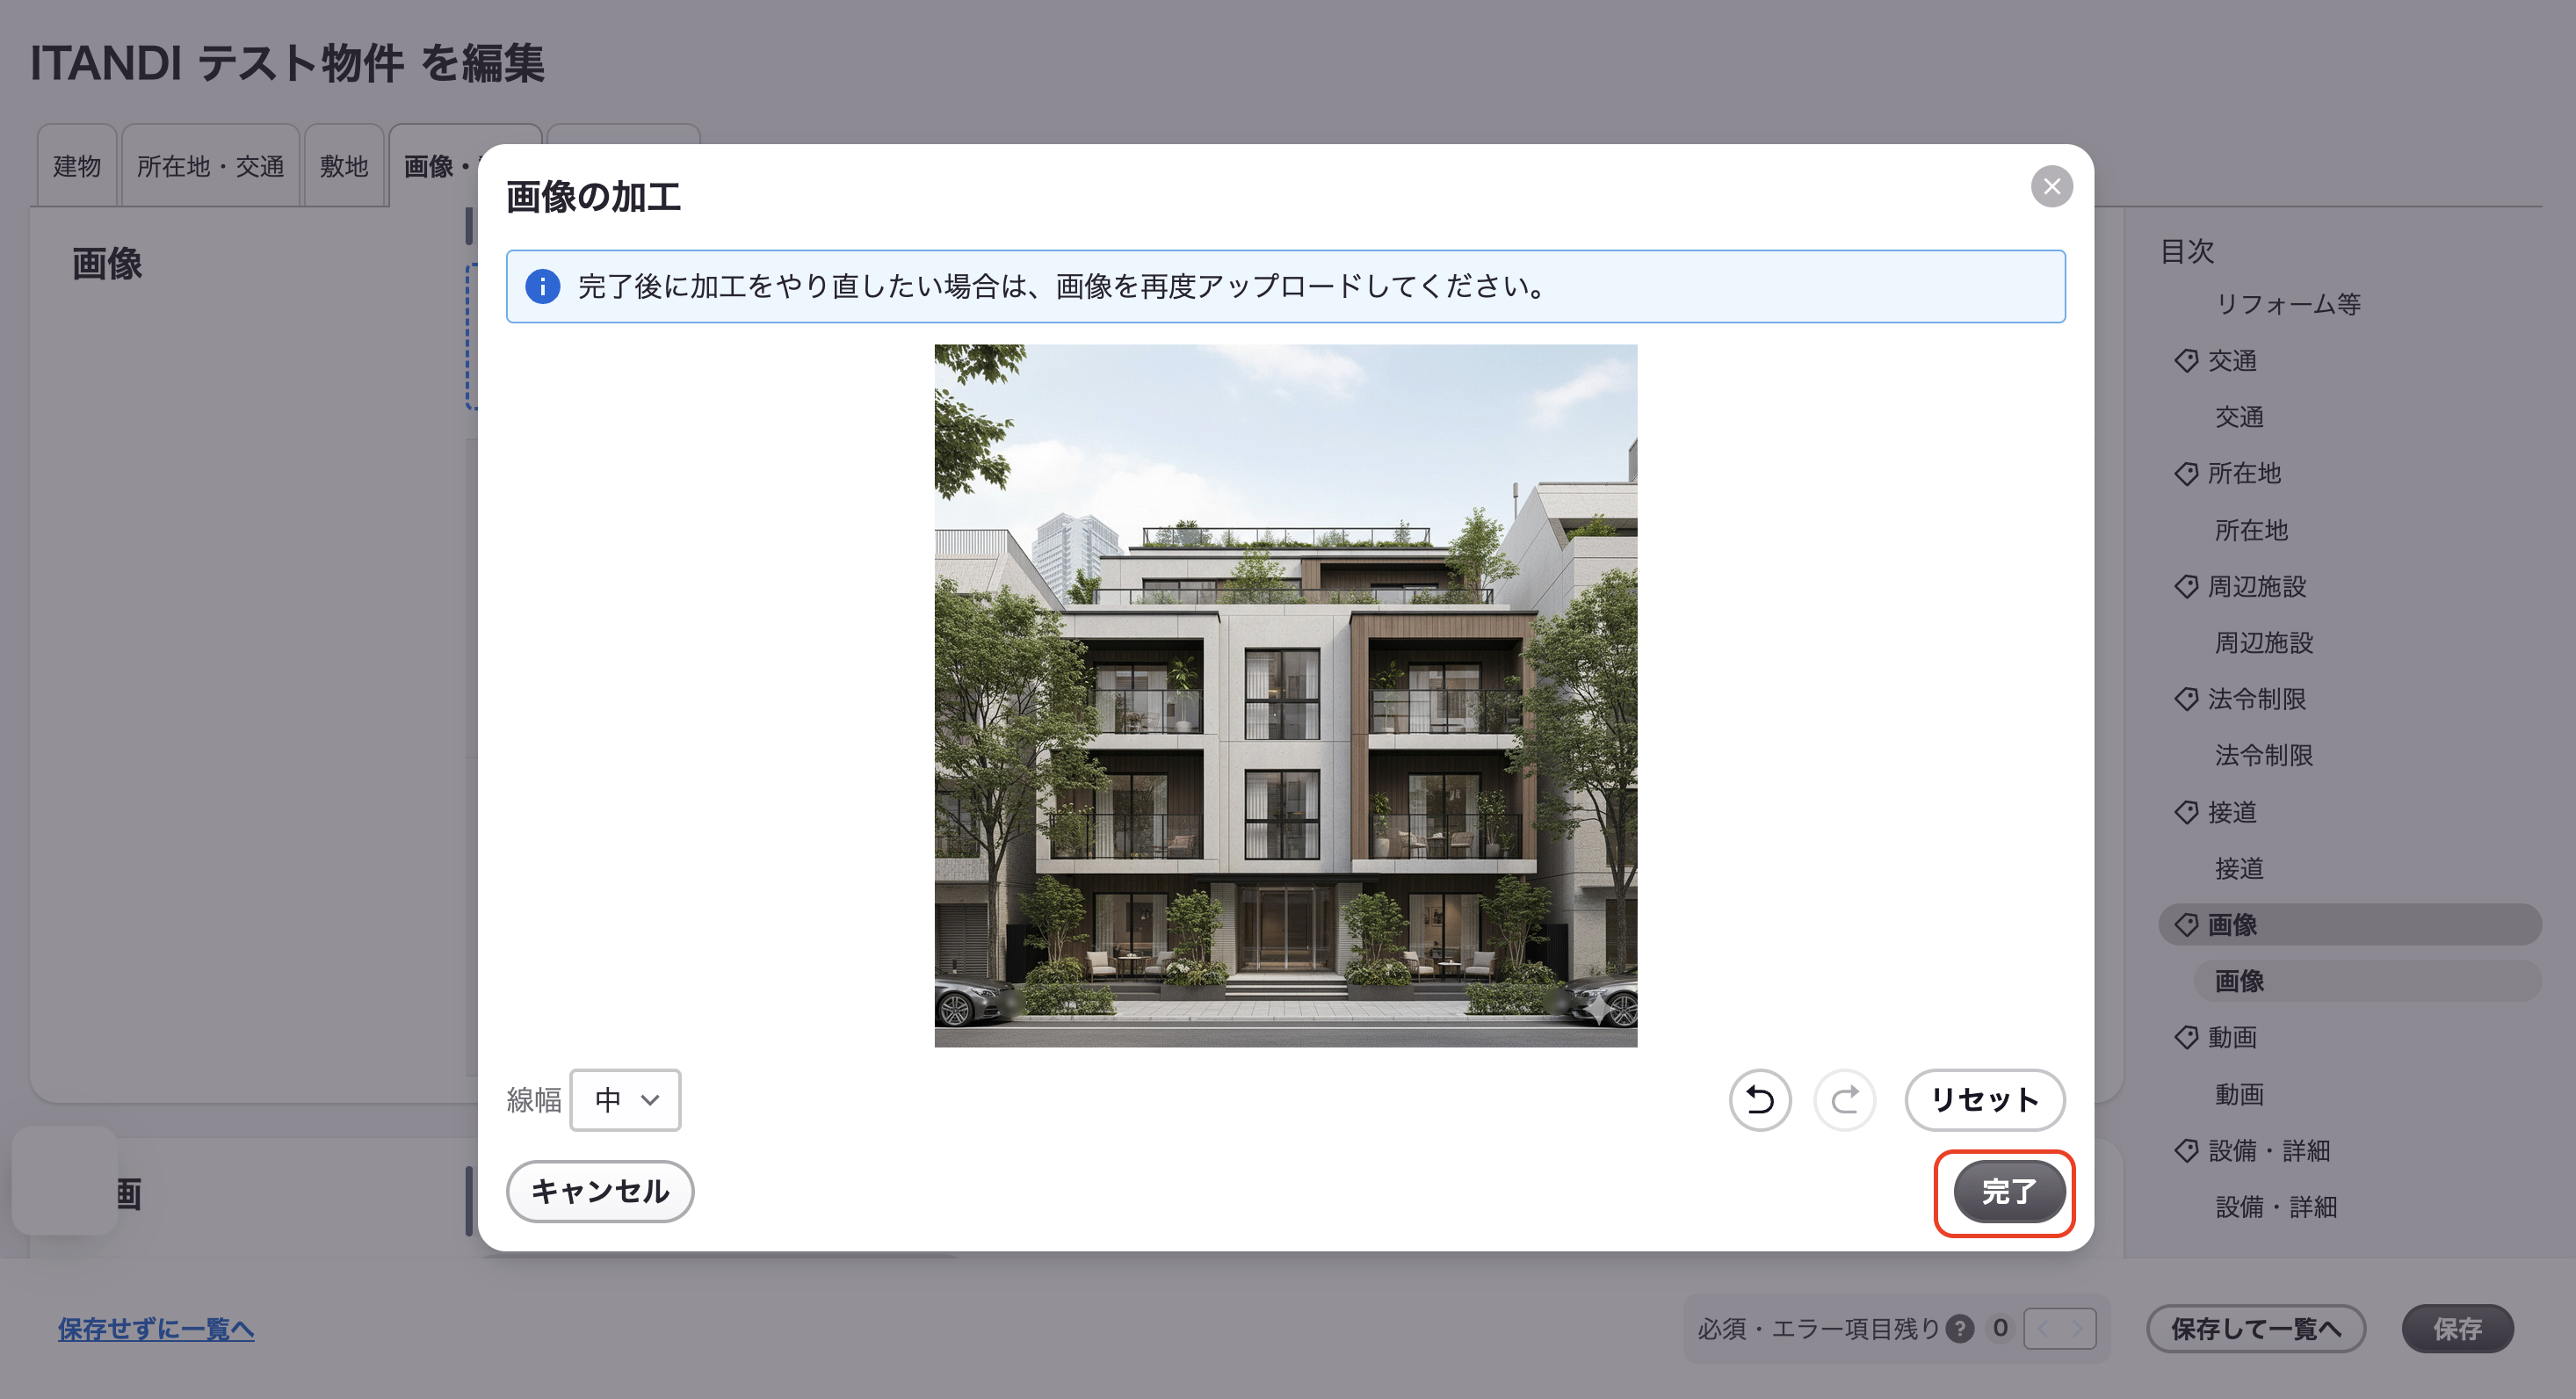Click the 所在地 heading text in 目次
Viewport: 2576px width, 1399px height.
click(x=2244, y=473)
